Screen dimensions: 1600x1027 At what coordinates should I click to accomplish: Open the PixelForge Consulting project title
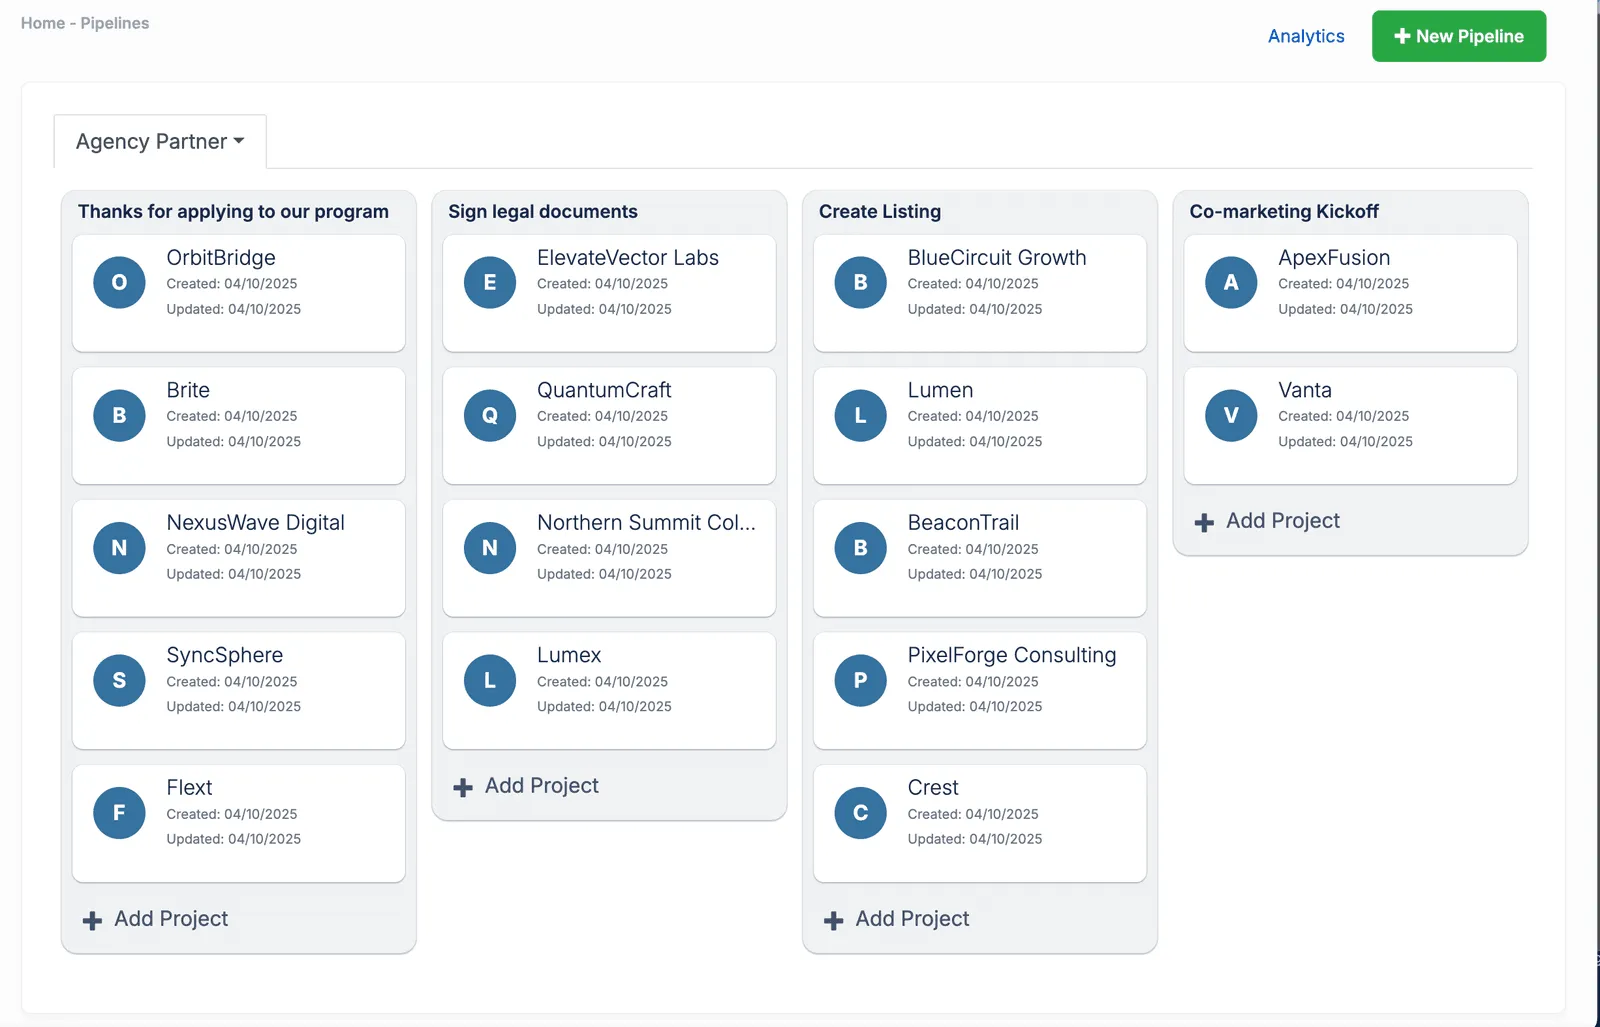pyautogui.click(x=1012, y=655)
